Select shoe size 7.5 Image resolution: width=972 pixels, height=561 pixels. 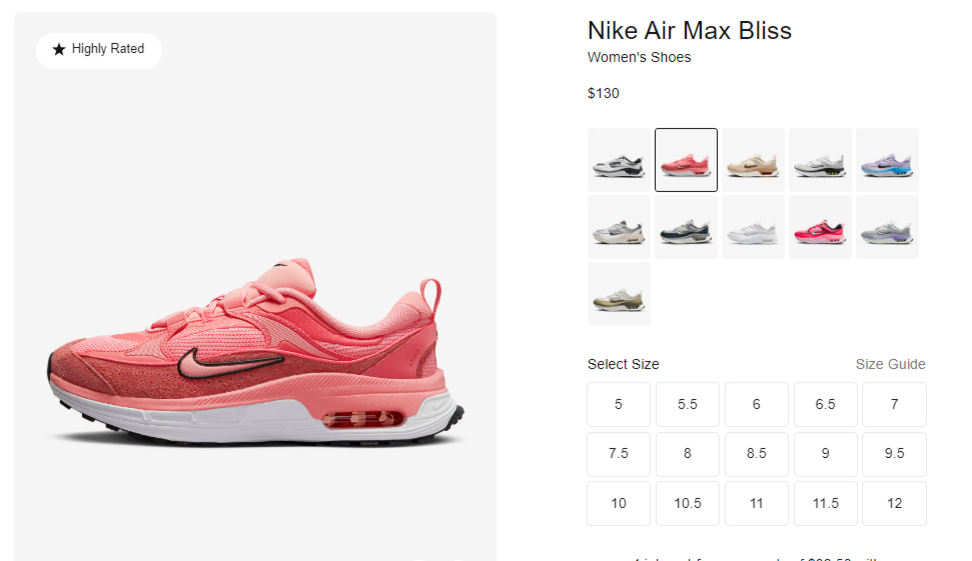tap(619, 454)
